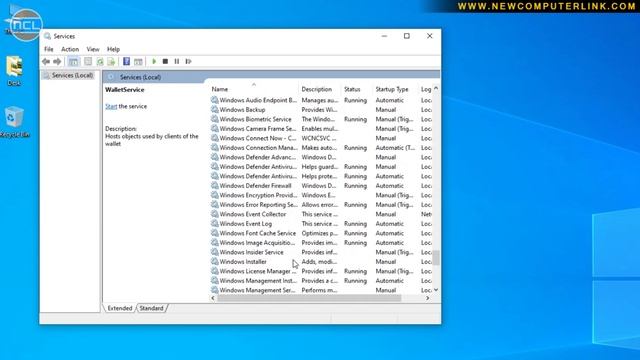
Task: Select the Windows Installer gear icon
Action: pos(215,261)
